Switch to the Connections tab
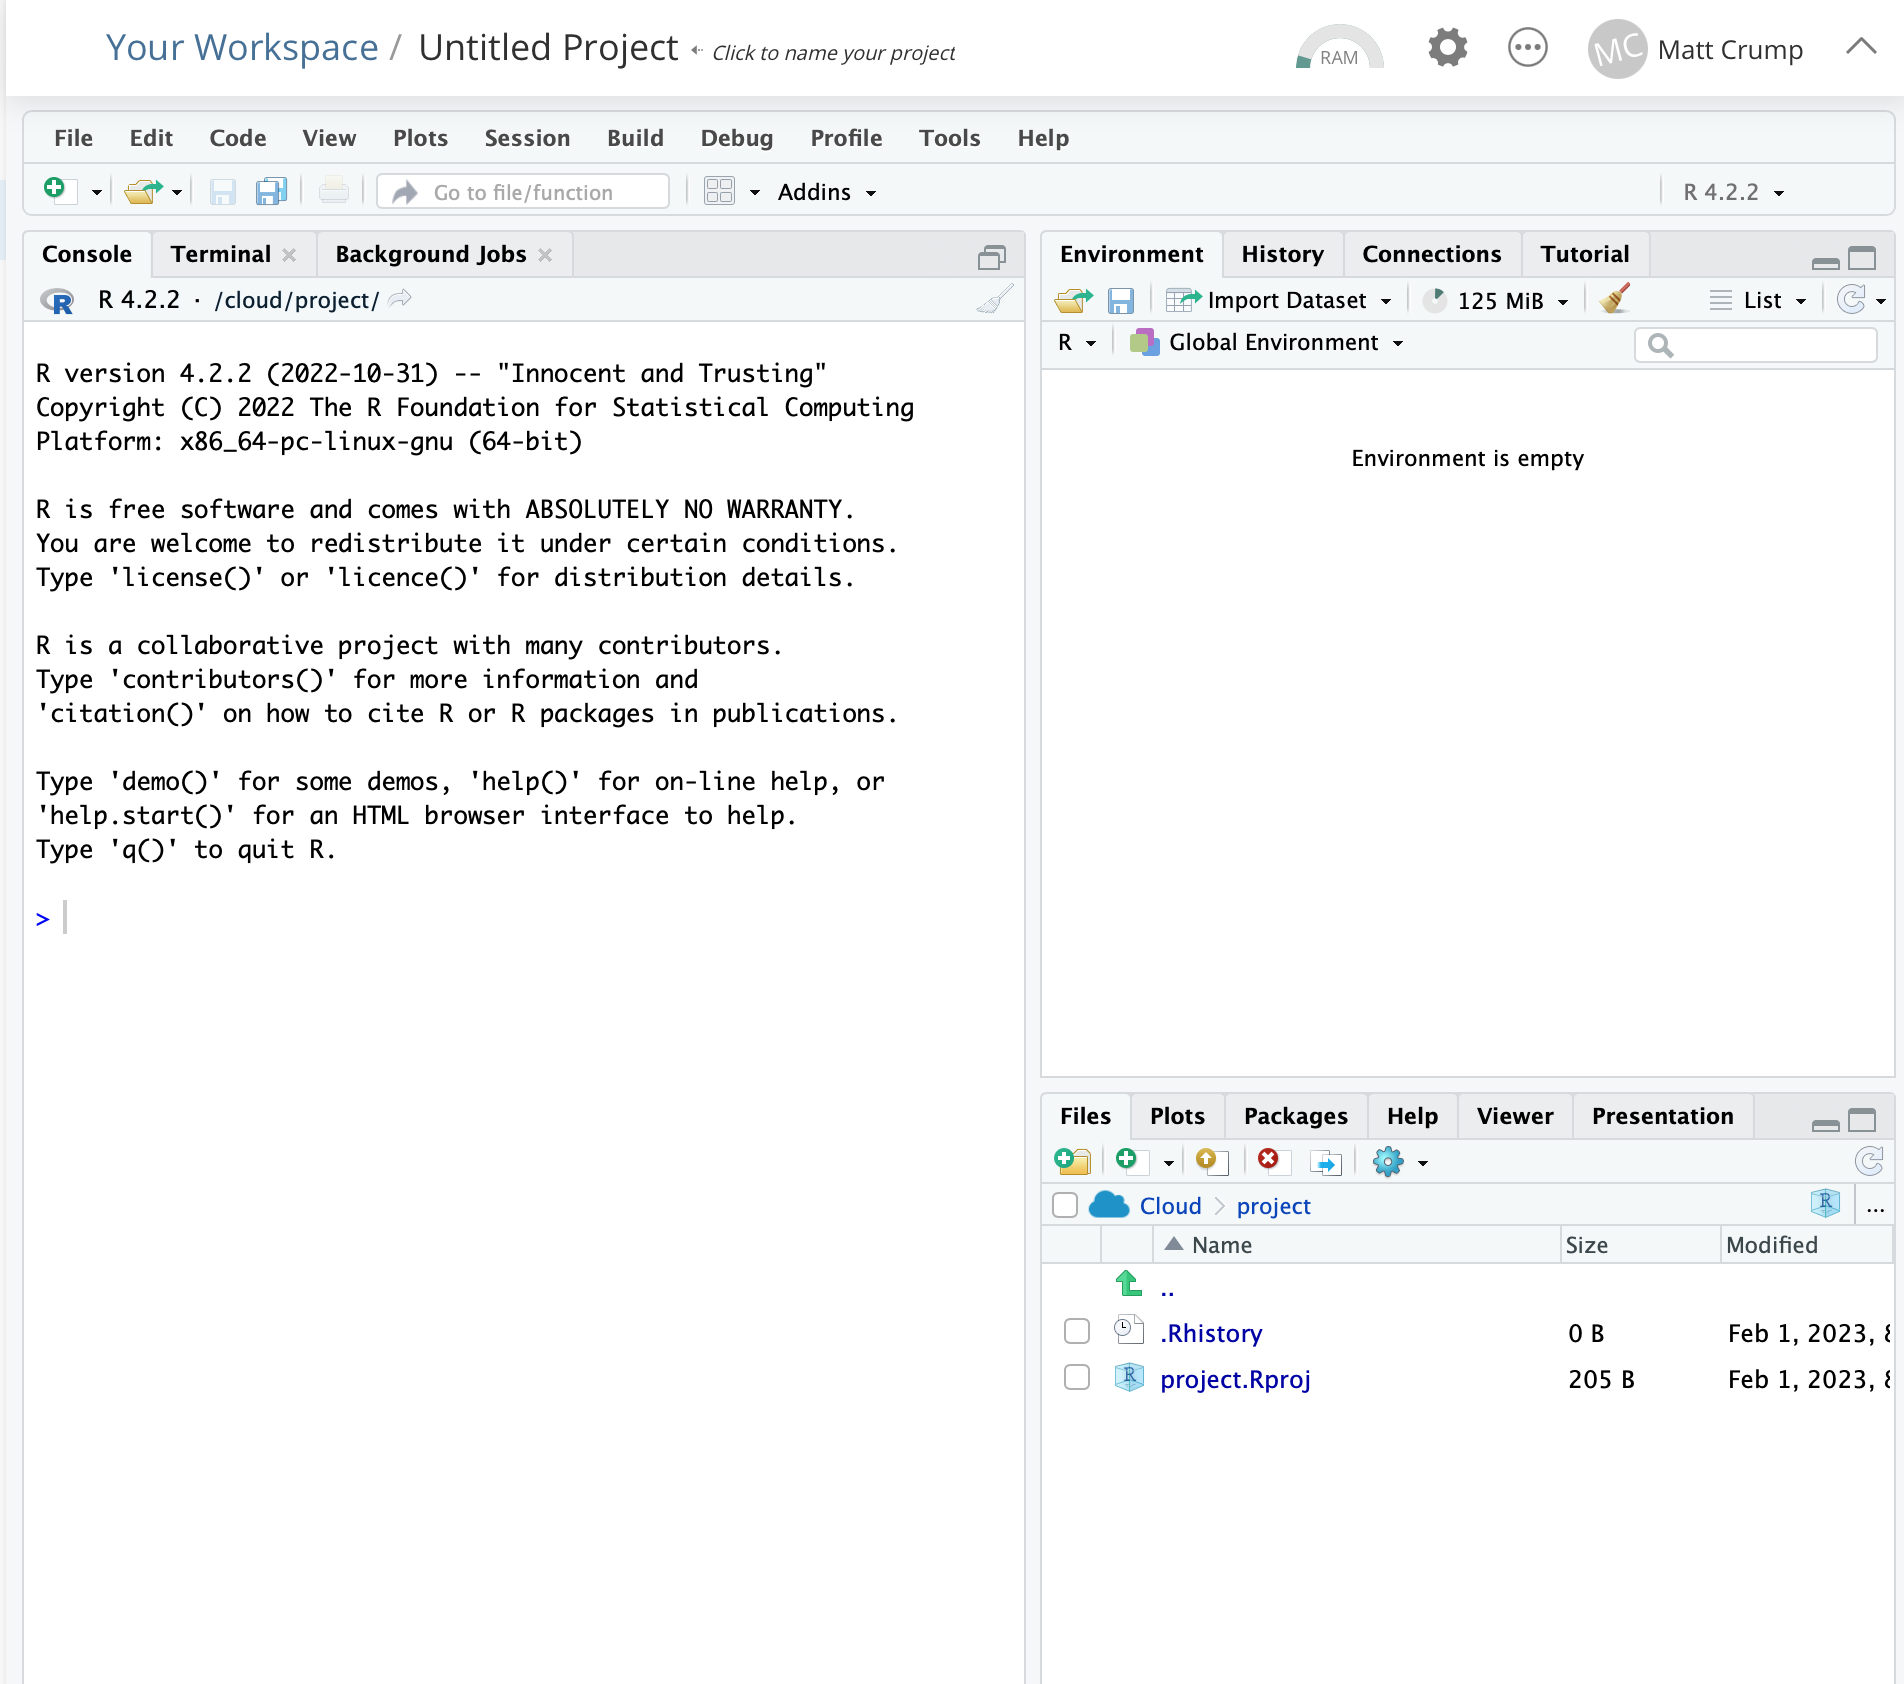Image resolution: width=1904 pixels, height=1684 pixels. (x=1431, y=254)
